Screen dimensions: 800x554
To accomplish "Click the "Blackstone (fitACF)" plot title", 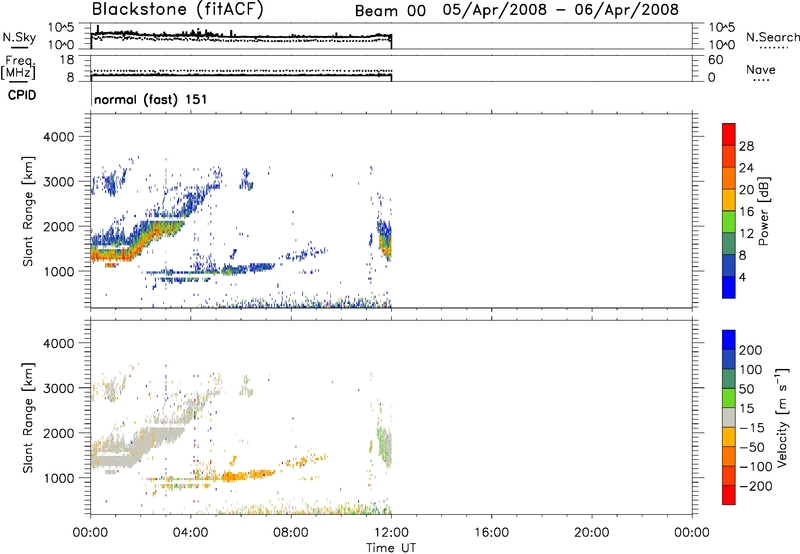I will click(178, 9).
